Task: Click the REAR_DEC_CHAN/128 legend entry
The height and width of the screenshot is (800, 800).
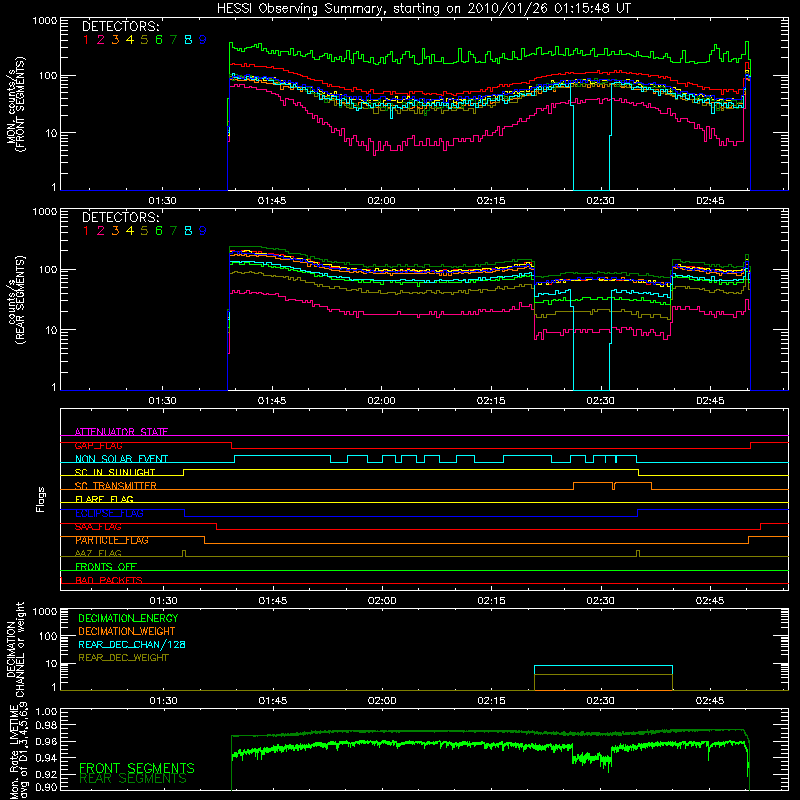Action: 132,645
